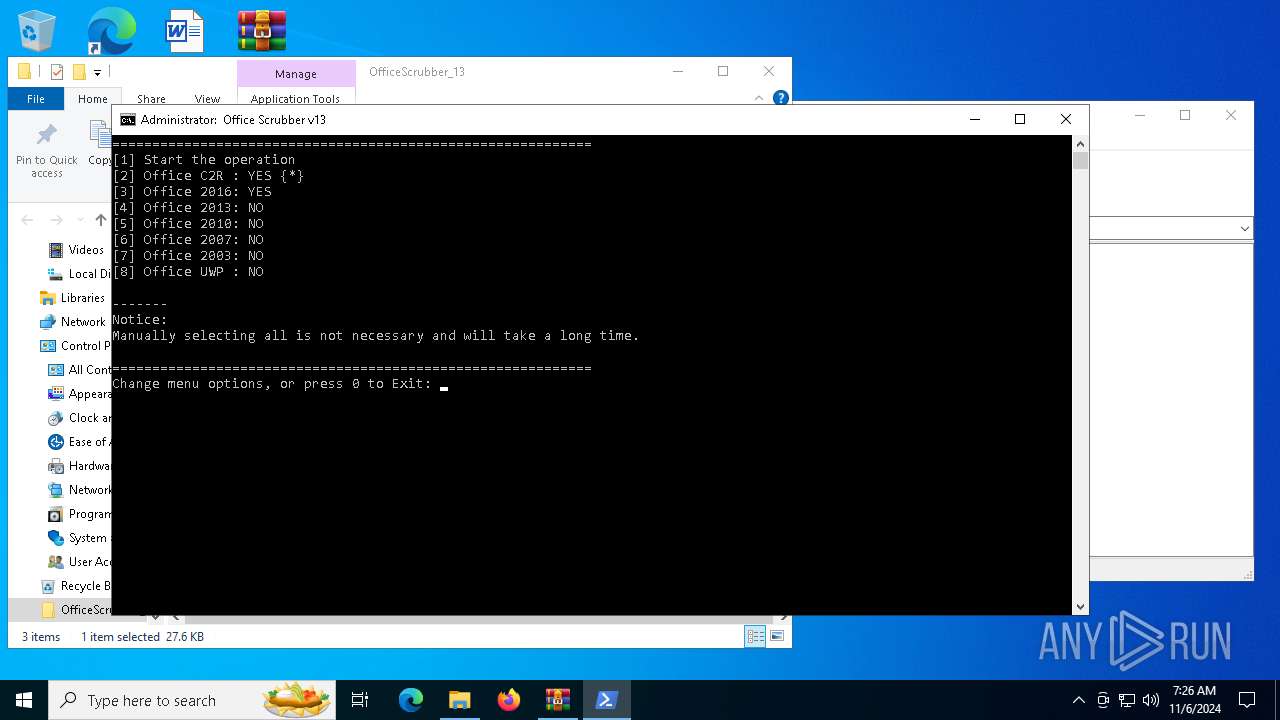Viewport: 1280px width, 720px height.
Task: Open the WinRAR desktop icon
Action: [x=262, y=30]
